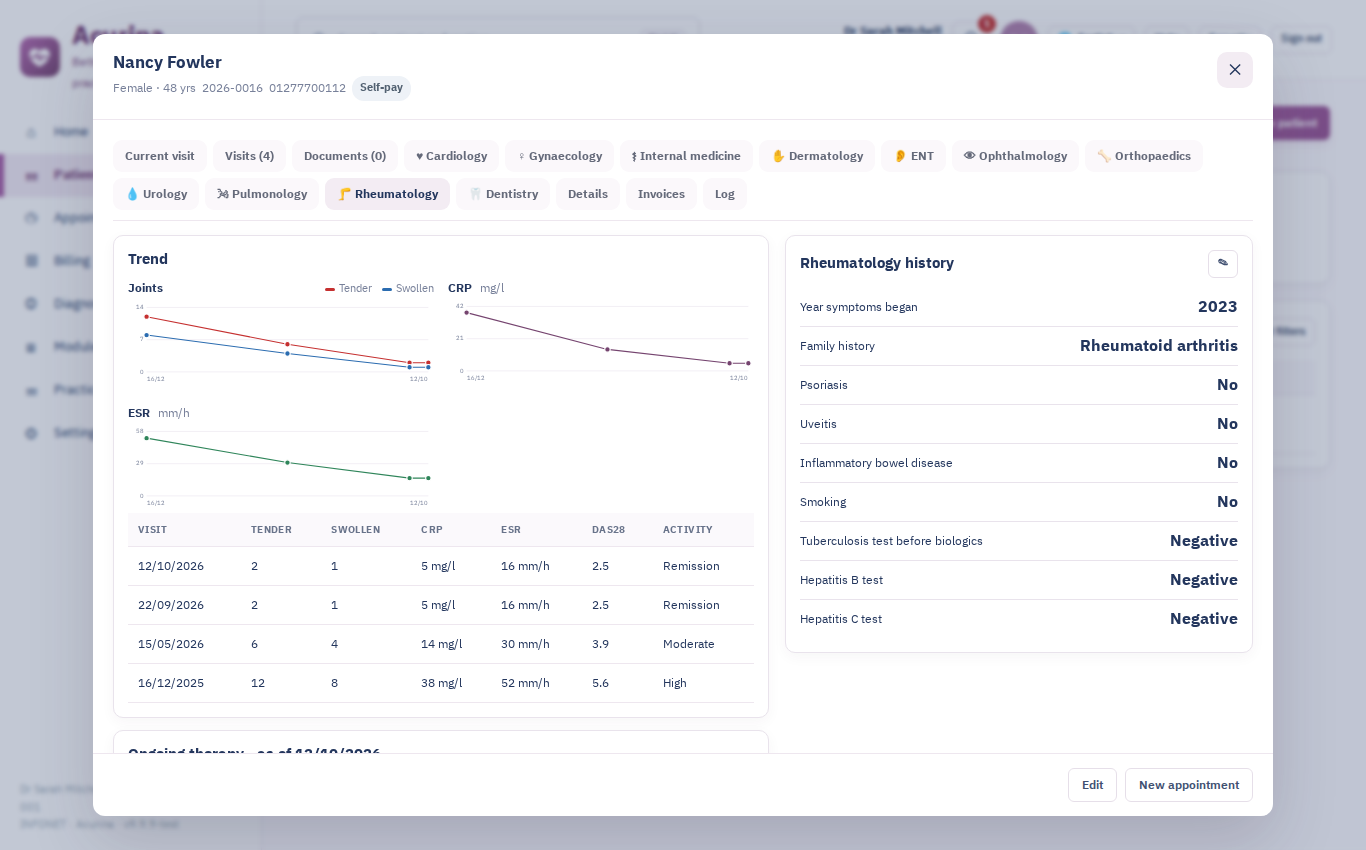Show the Details tab
The image size is (1366, 850).
(588, 194)
